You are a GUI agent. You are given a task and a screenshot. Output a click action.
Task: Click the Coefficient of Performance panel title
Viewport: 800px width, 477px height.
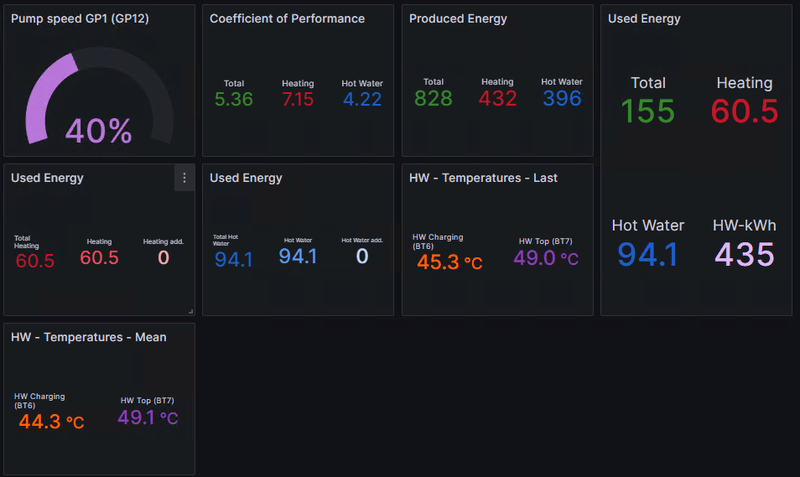click(287, 19)
